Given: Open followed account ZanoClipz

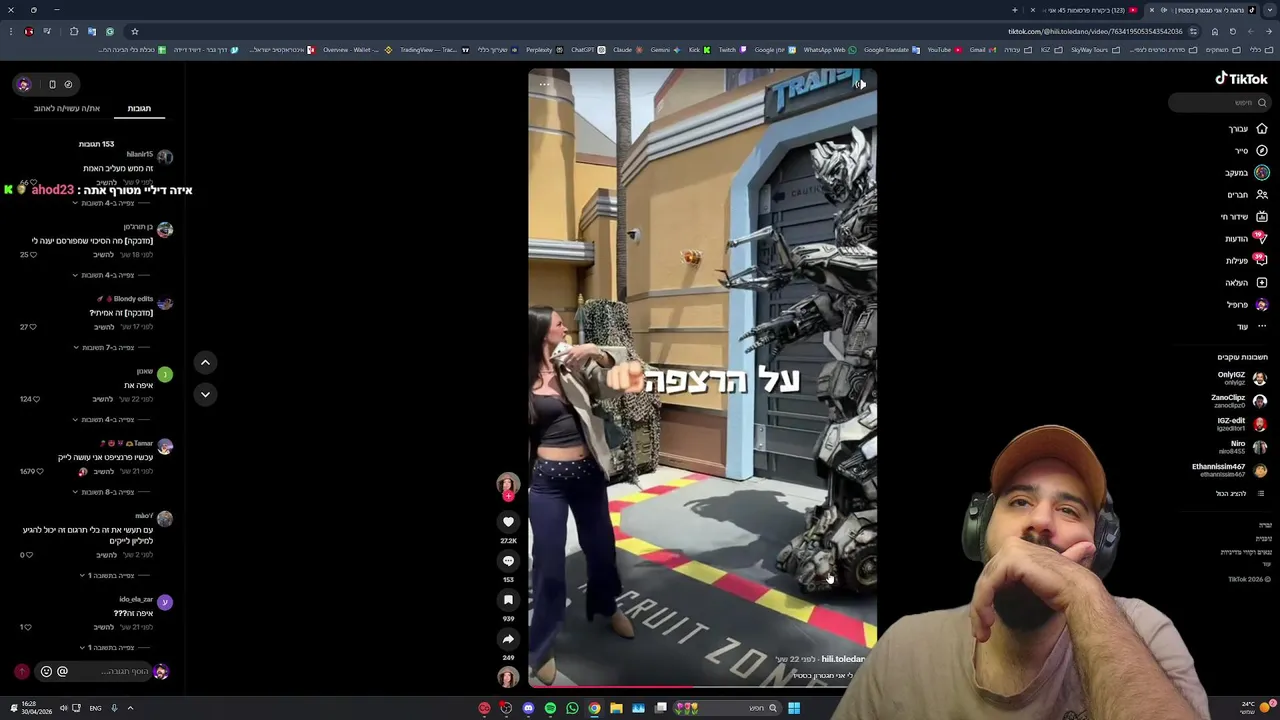Looking at the screenshot, I should click(x=1239, y=401).
